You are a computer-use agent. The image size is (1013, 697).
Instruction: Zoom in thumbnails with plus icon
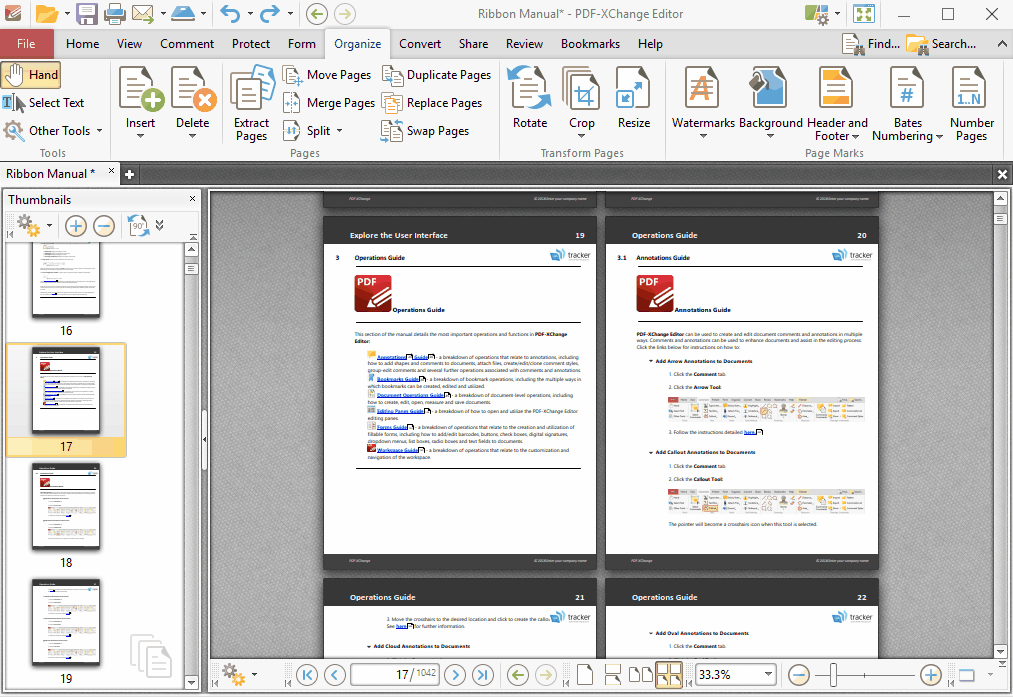click(x=75, y=226)
